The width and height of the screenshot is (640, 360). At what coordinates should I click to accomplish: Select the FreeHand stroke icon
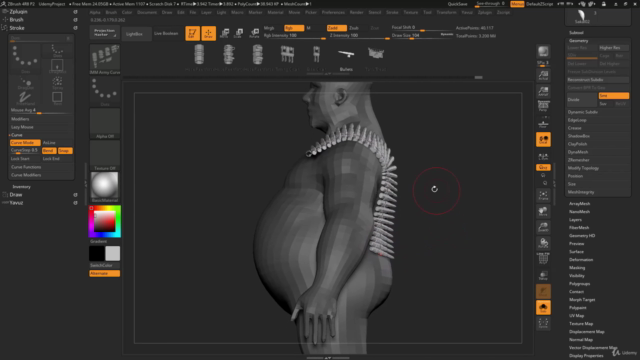coord(25,98)
